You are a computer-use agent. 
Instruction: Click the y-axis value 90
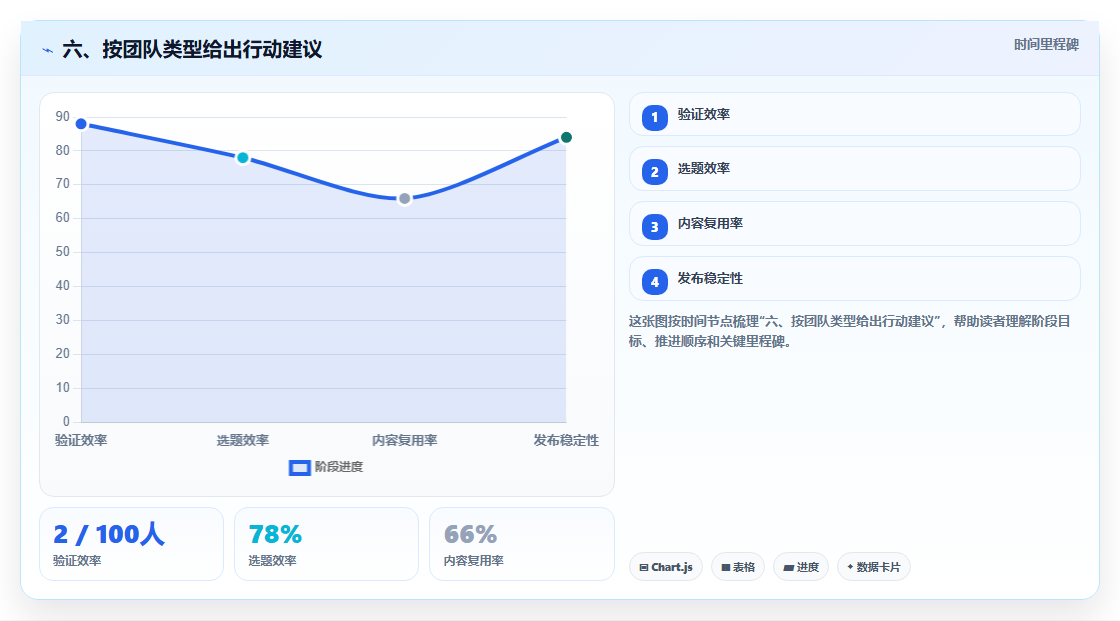point(63,116)
